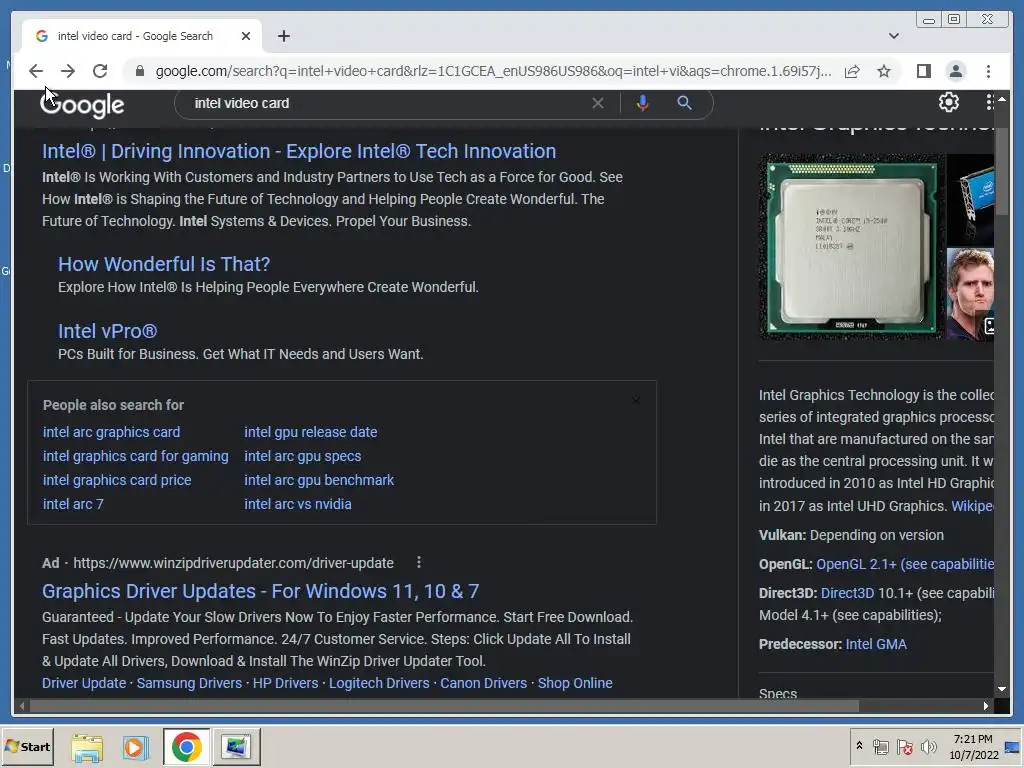Click the vertical scrollbar down arrow

[1002, 689]
